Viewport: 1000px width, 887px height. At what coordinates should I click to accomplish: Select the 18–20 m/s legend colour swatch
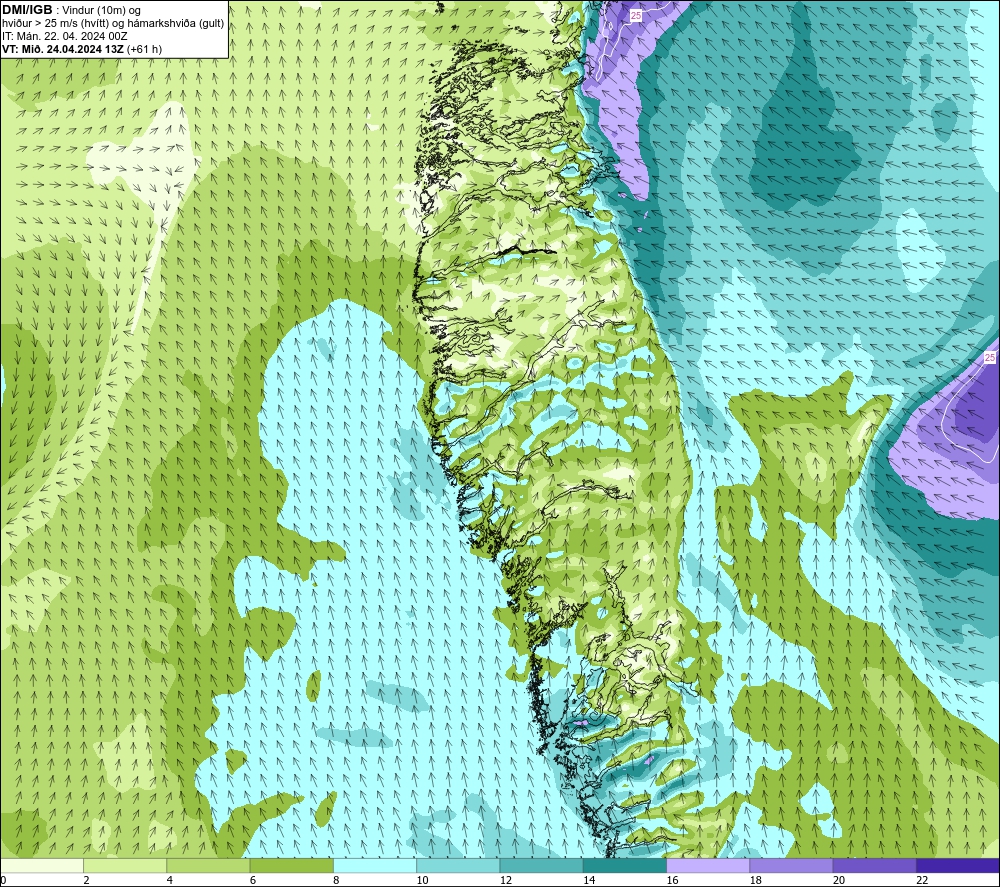pyautogui.click(x=791, y=865)
